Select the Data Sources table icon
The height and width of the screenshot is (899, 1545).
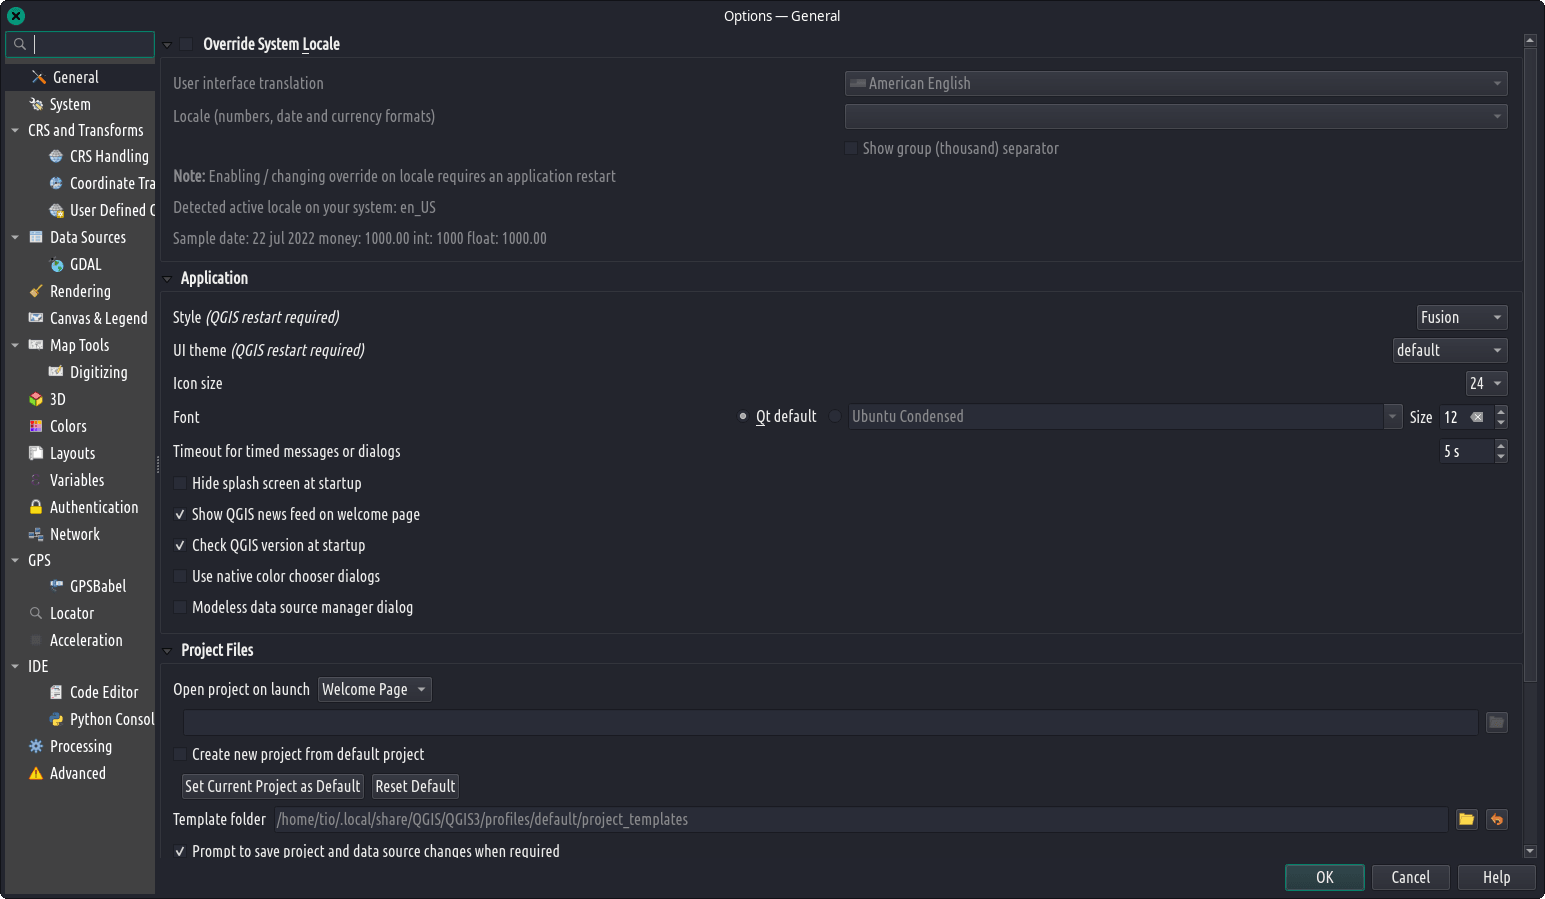(36, 237)
